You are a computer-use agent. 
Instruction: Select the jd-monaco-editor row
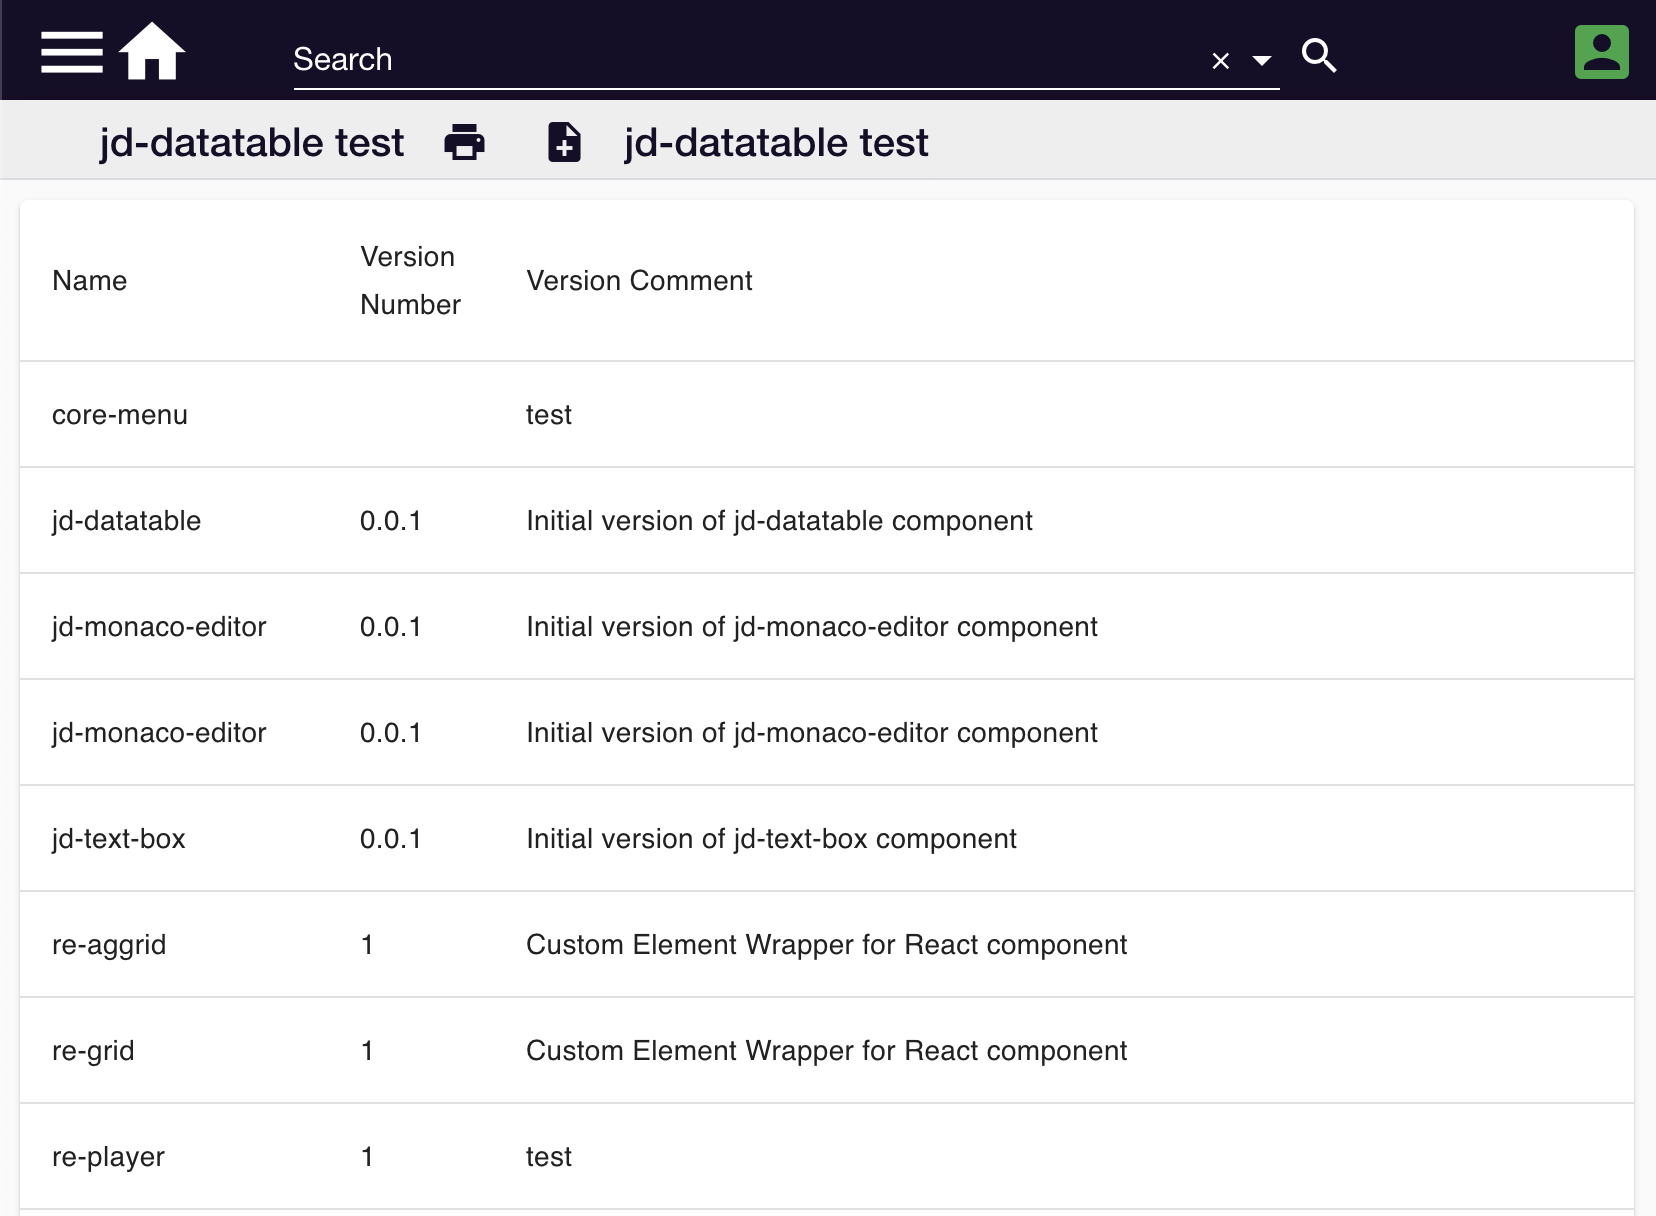[x=159, y=626]
